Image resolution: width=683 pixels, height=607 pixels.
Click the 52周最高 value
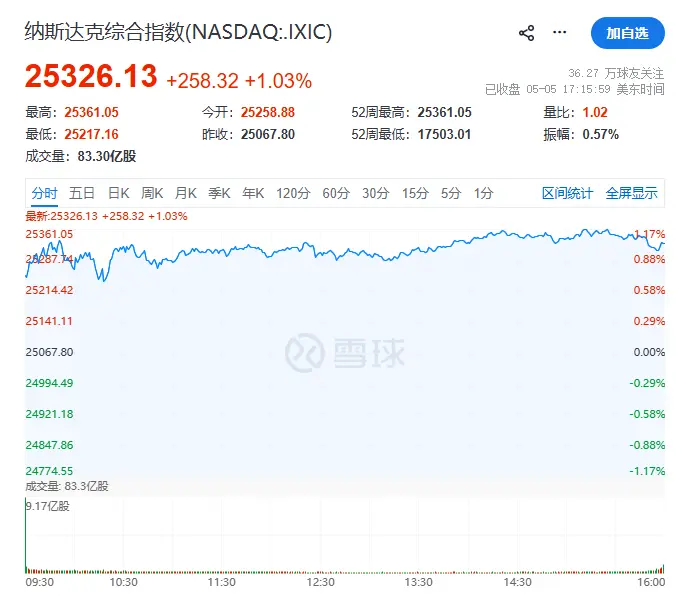(x=444, y=112)
